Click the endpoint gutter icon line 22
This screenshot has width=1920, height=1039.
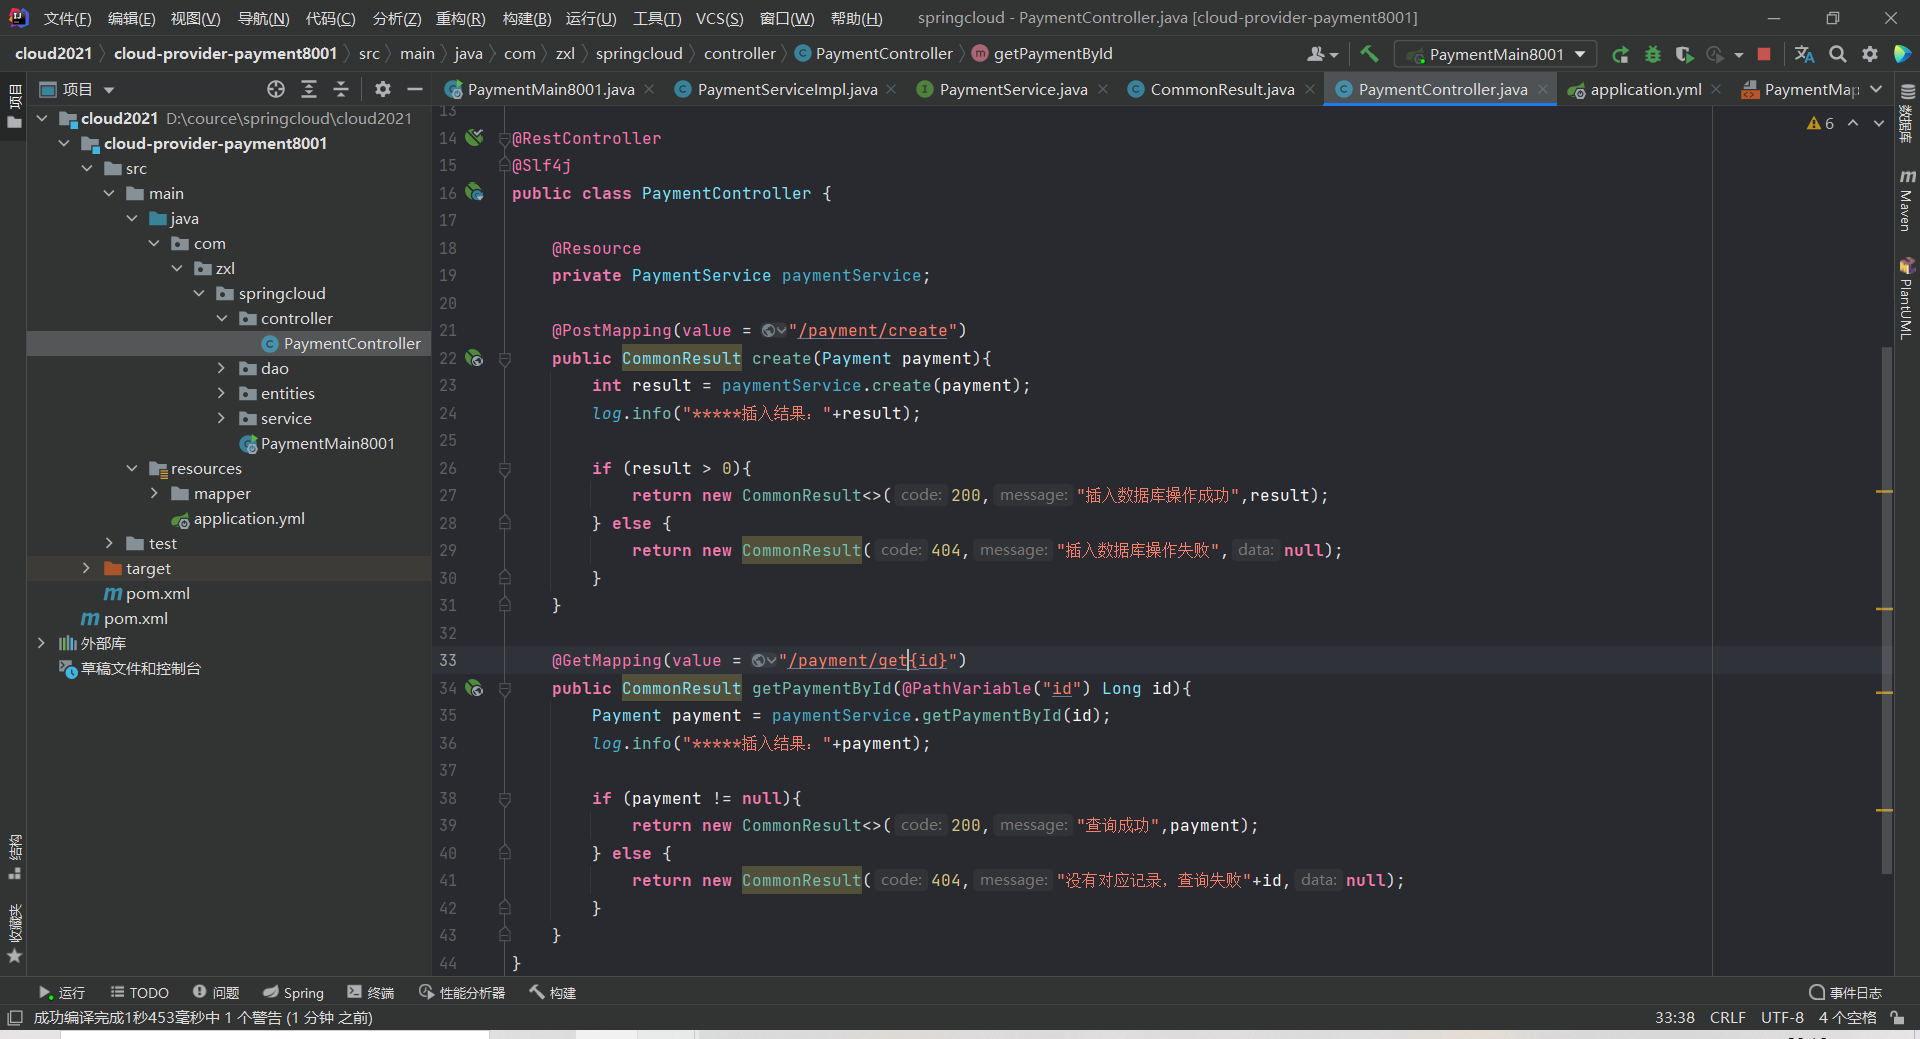[x=474, y=358]
